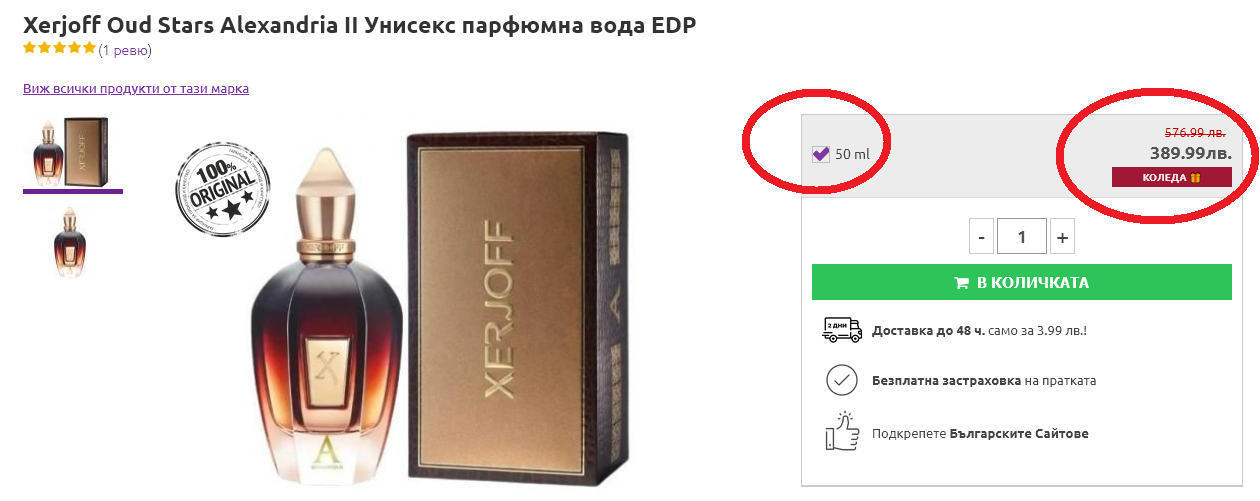Viewport: 1260px width, 501px height.
Task: Select the bottle-only thumbnail
Action: 72,241
